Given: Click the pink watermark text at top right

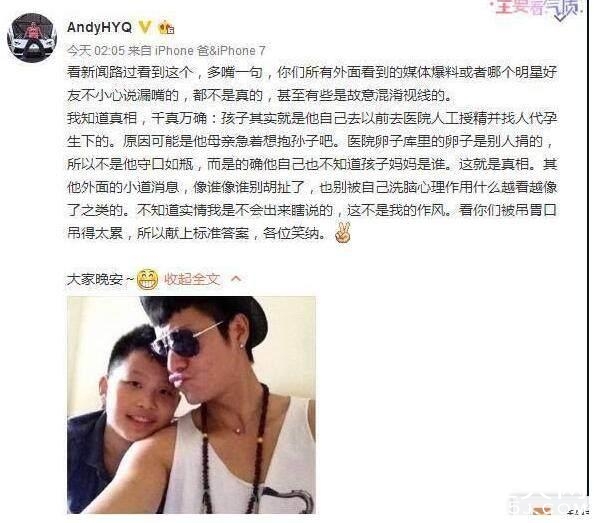Looking at the screenshot, I should 539,8.
